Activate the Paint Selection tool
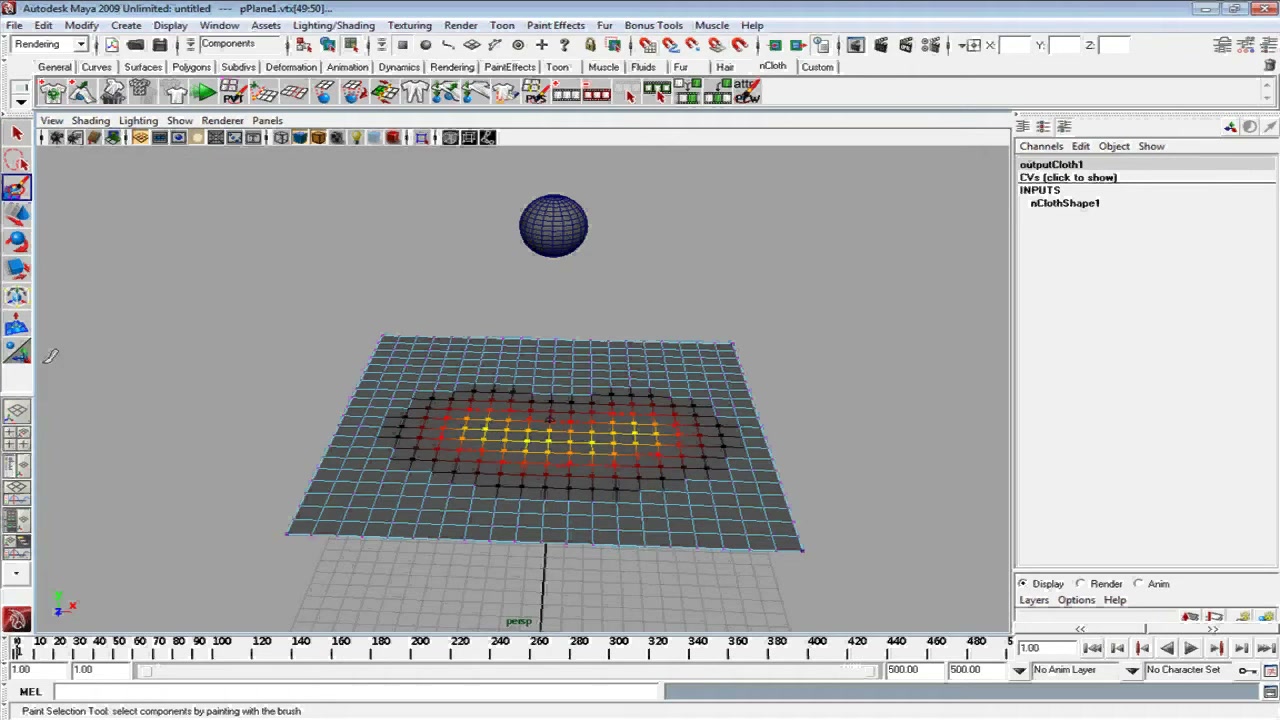 [16, 187]
